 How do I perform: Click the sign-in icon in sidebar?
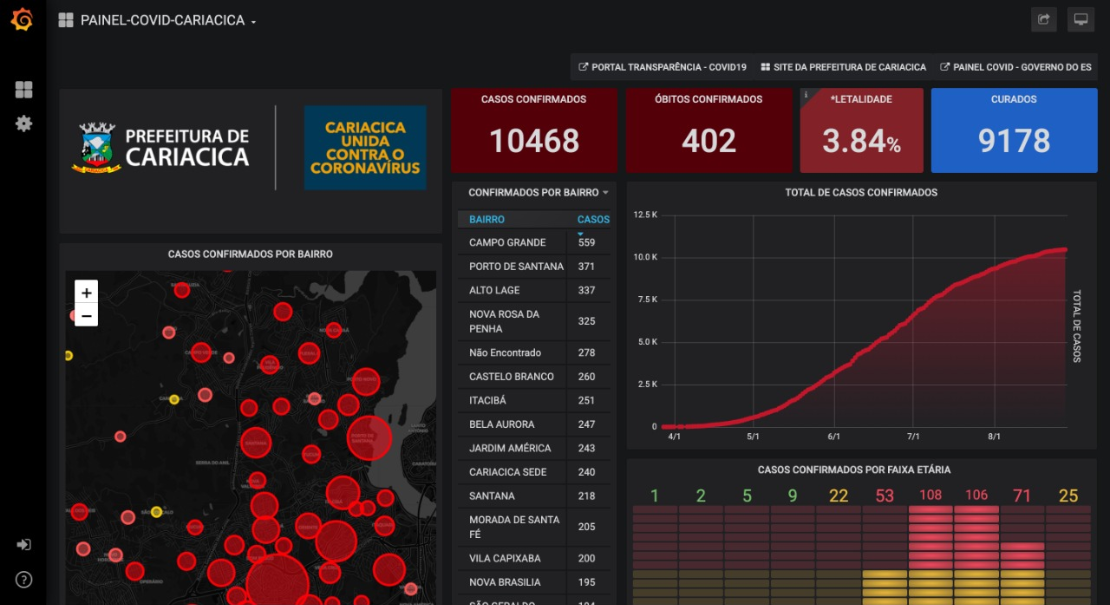23,544
